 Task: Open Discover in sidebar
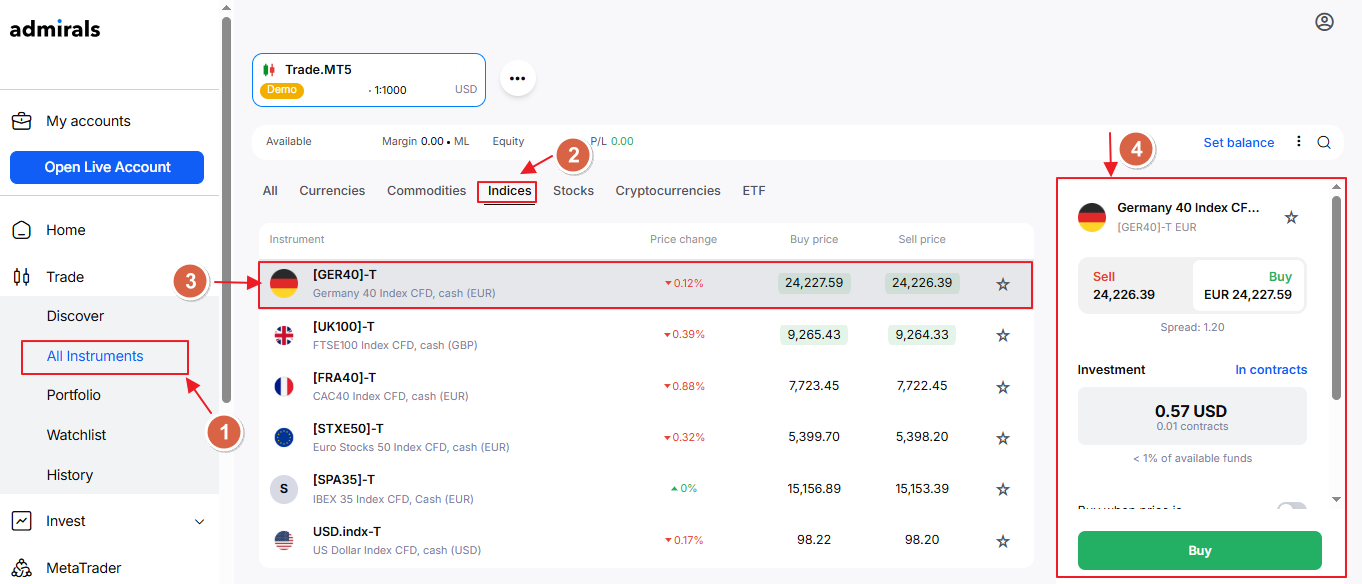tap(75, 316)
